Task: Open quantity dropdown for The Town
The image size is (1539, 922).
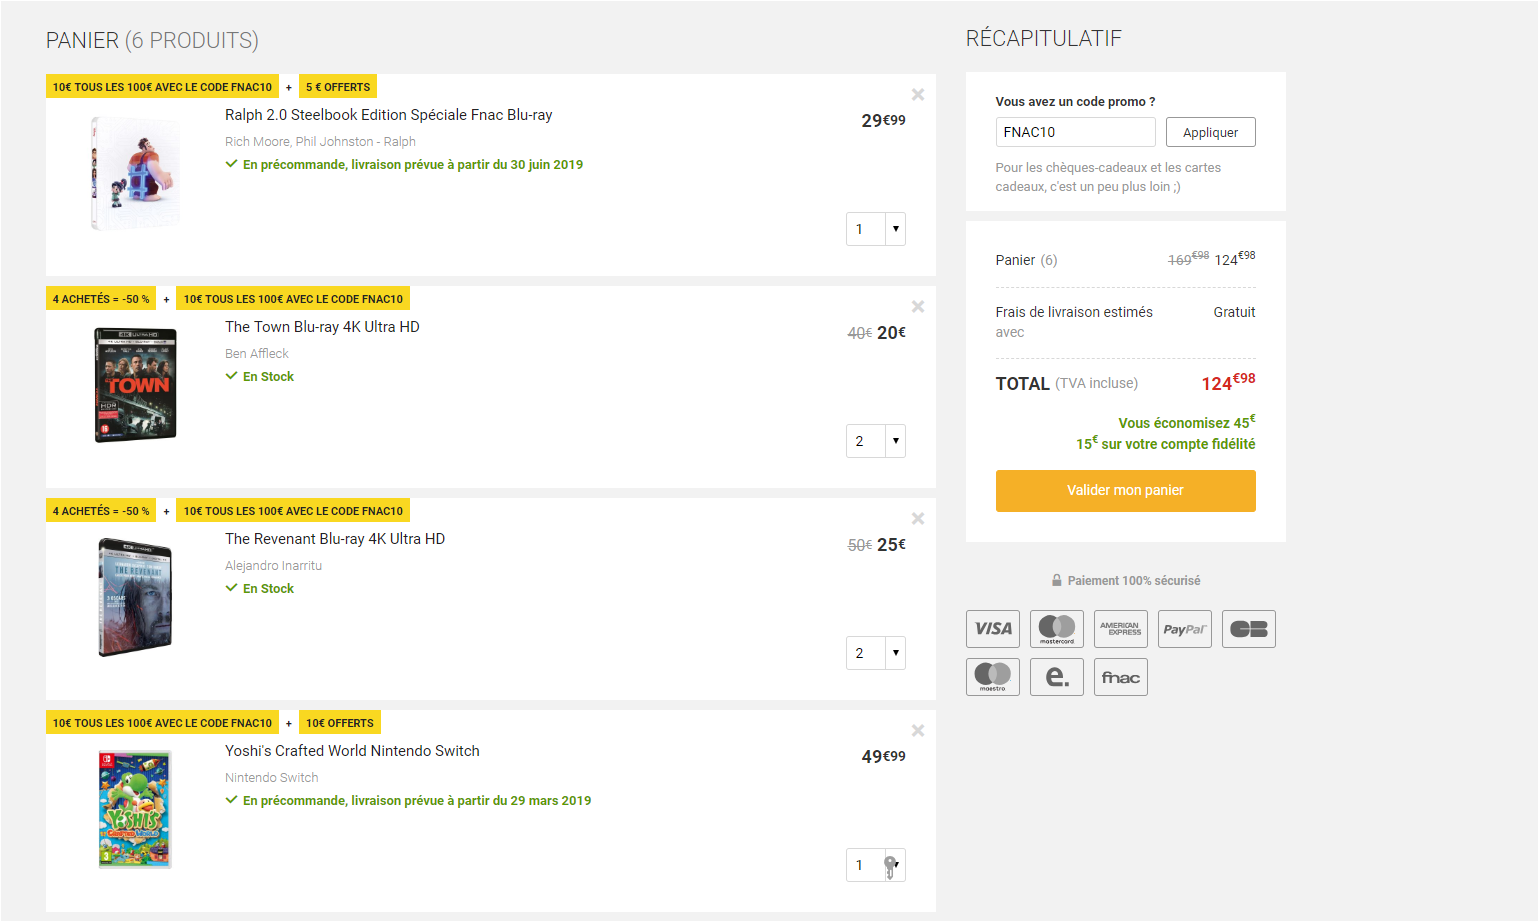Action: pyautogui.click(x=875, y=441)
